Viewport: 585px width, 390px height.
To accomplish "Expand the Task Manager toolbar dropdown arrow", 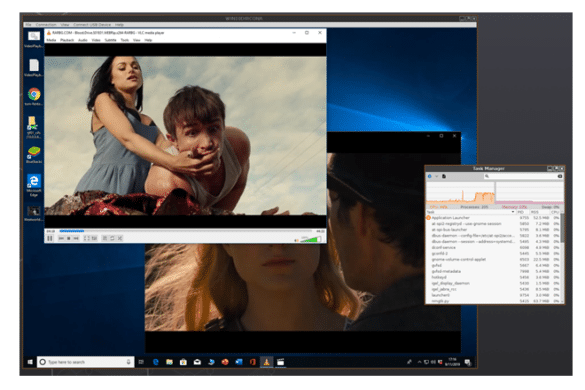I will click(x=436, y=176).
